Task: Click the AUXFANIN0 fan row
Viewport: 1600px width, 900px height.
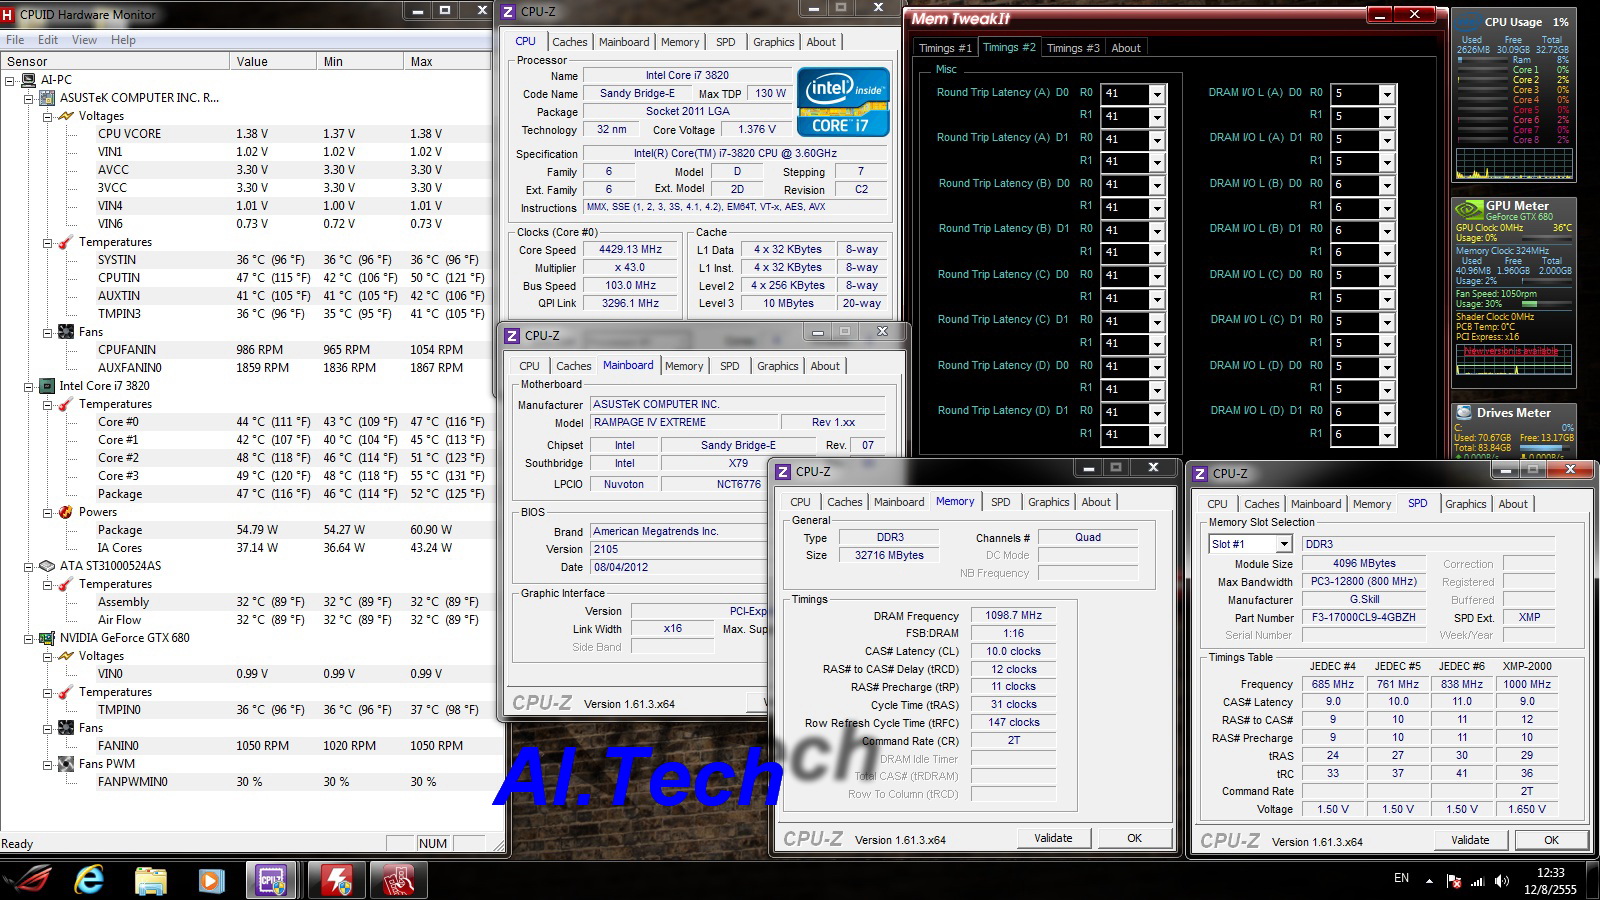Action: point(245,368)
